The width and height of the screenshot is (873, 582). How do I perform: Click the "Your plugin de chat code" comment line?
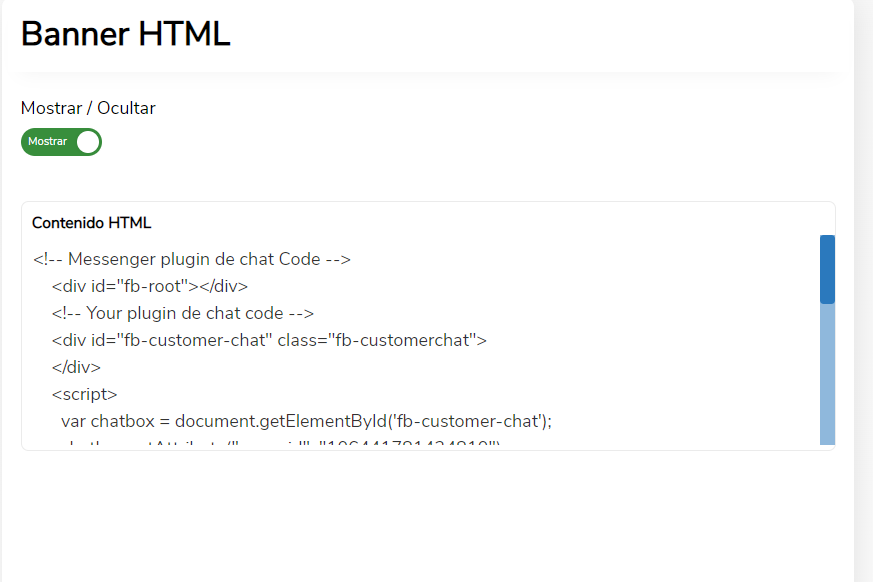tap(183, 314)
